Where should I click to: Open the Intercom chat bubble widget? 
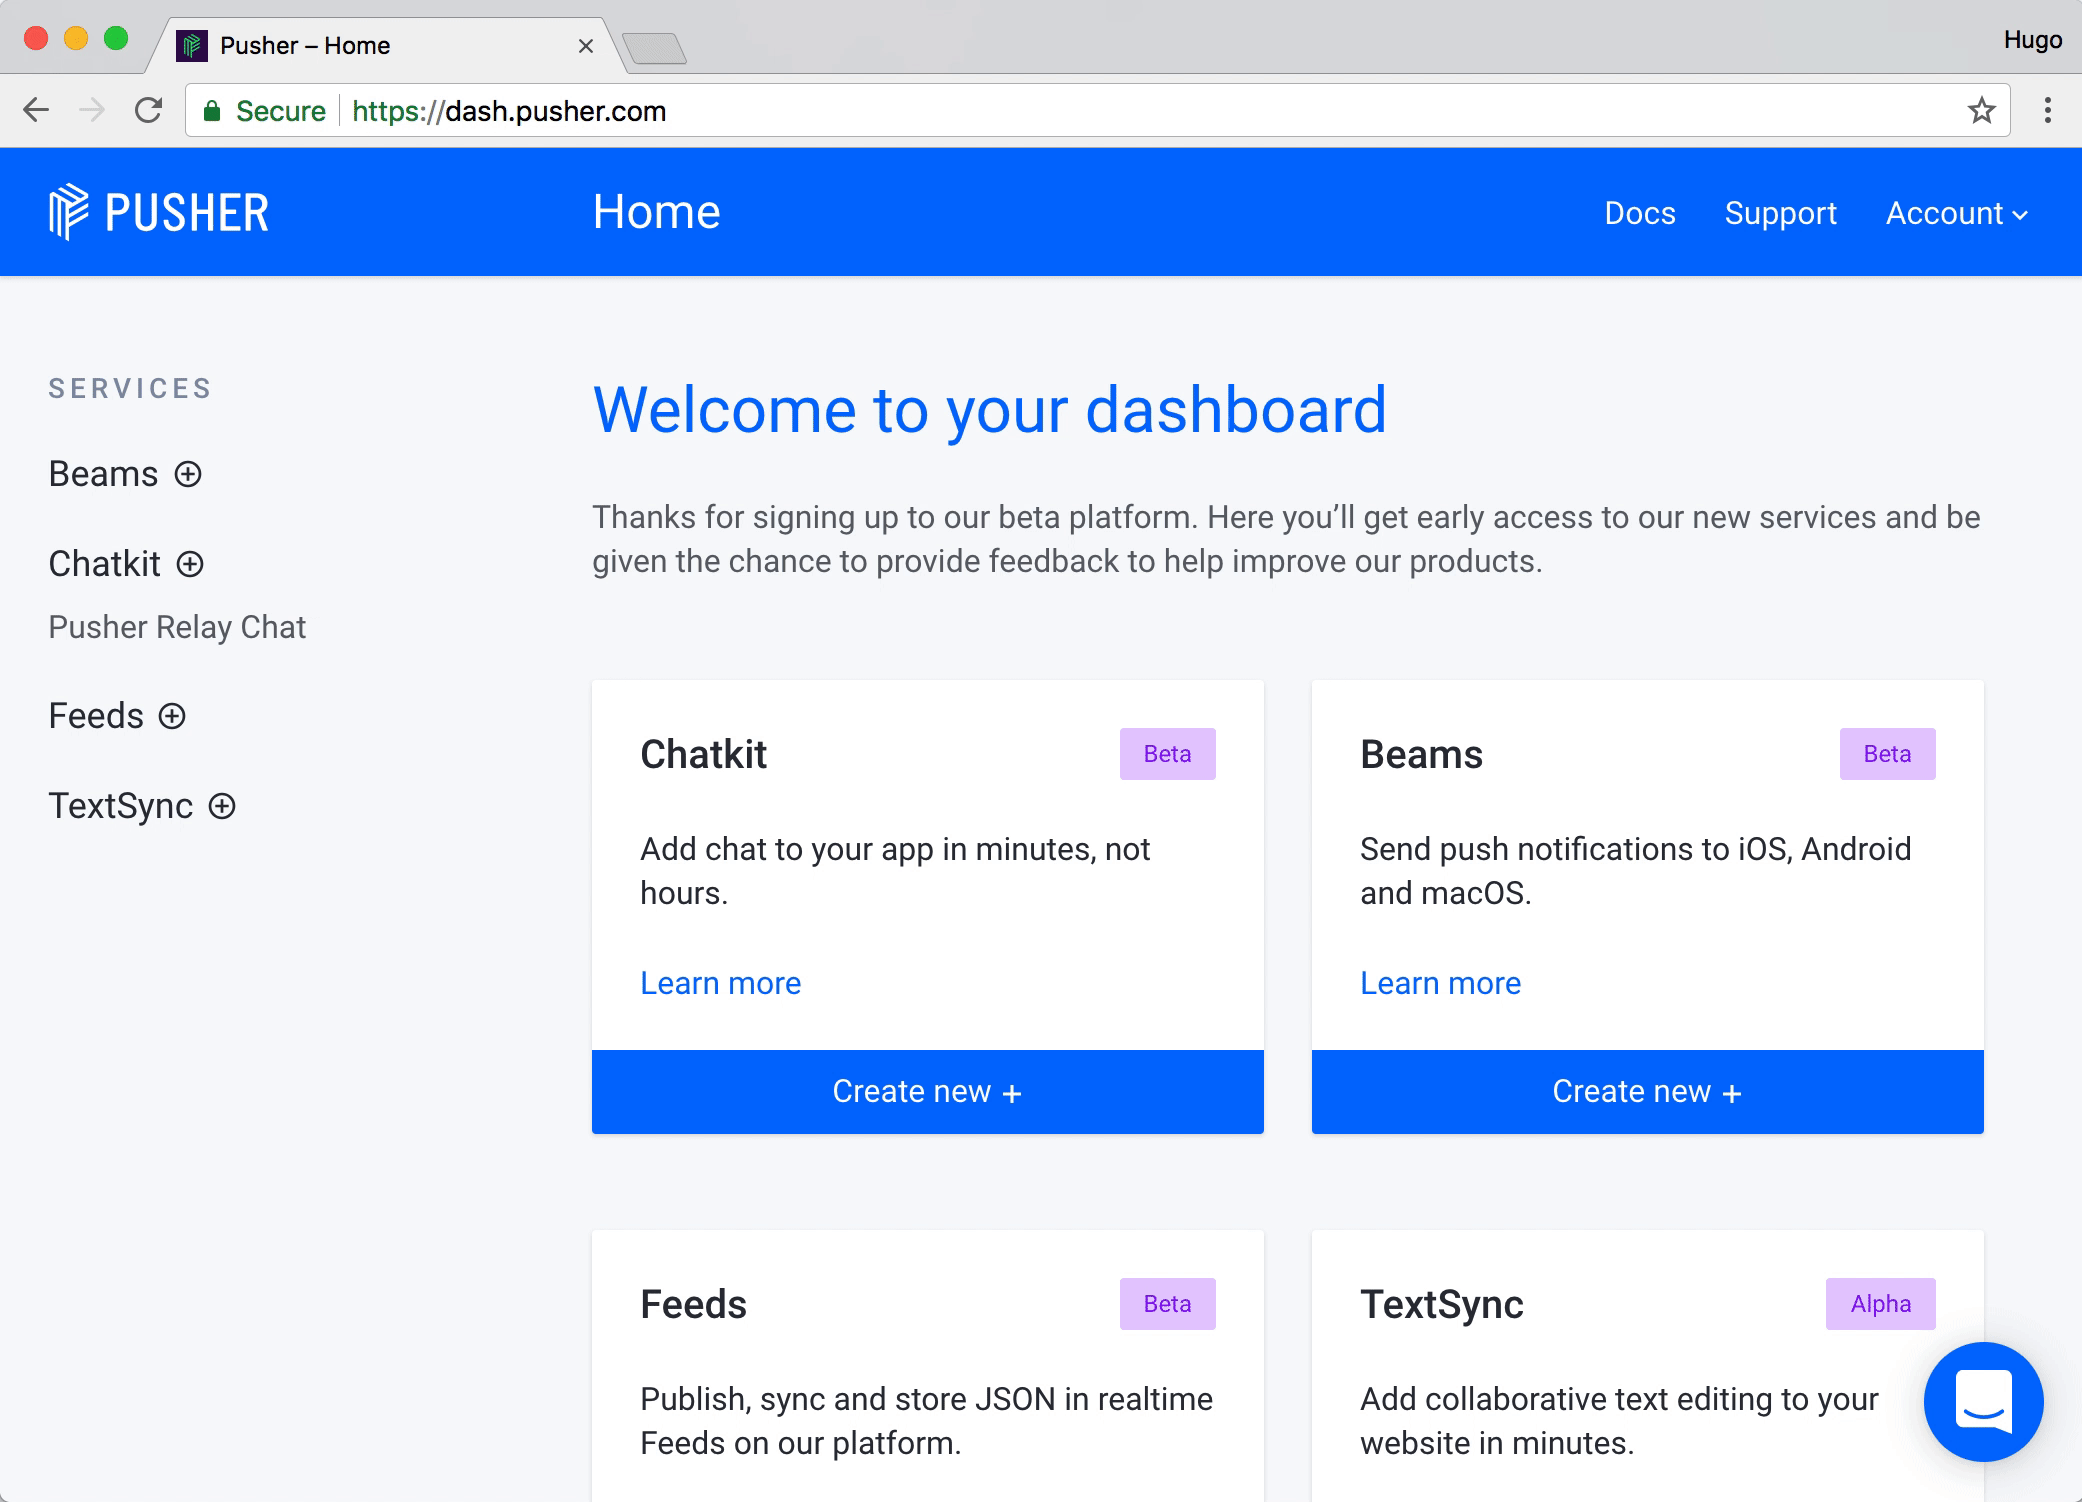coord(1983,1401)
